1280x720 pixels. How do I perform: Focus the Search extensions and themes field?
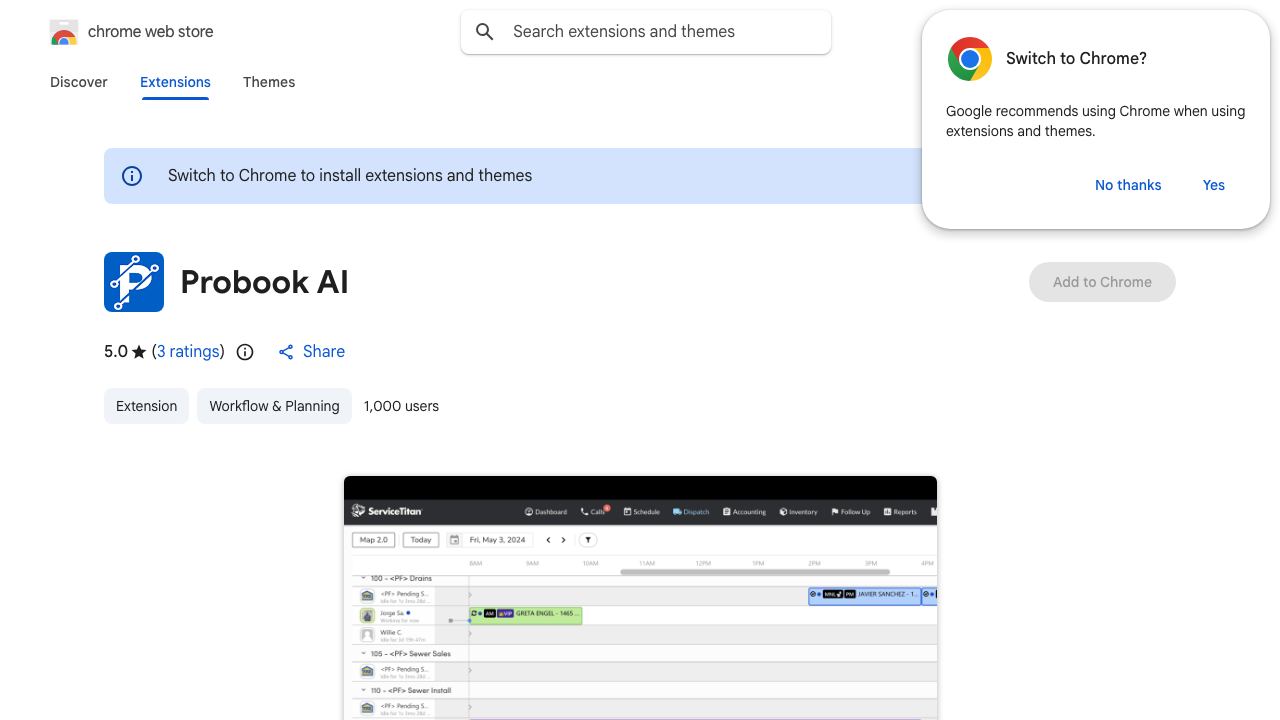[646, 32]
